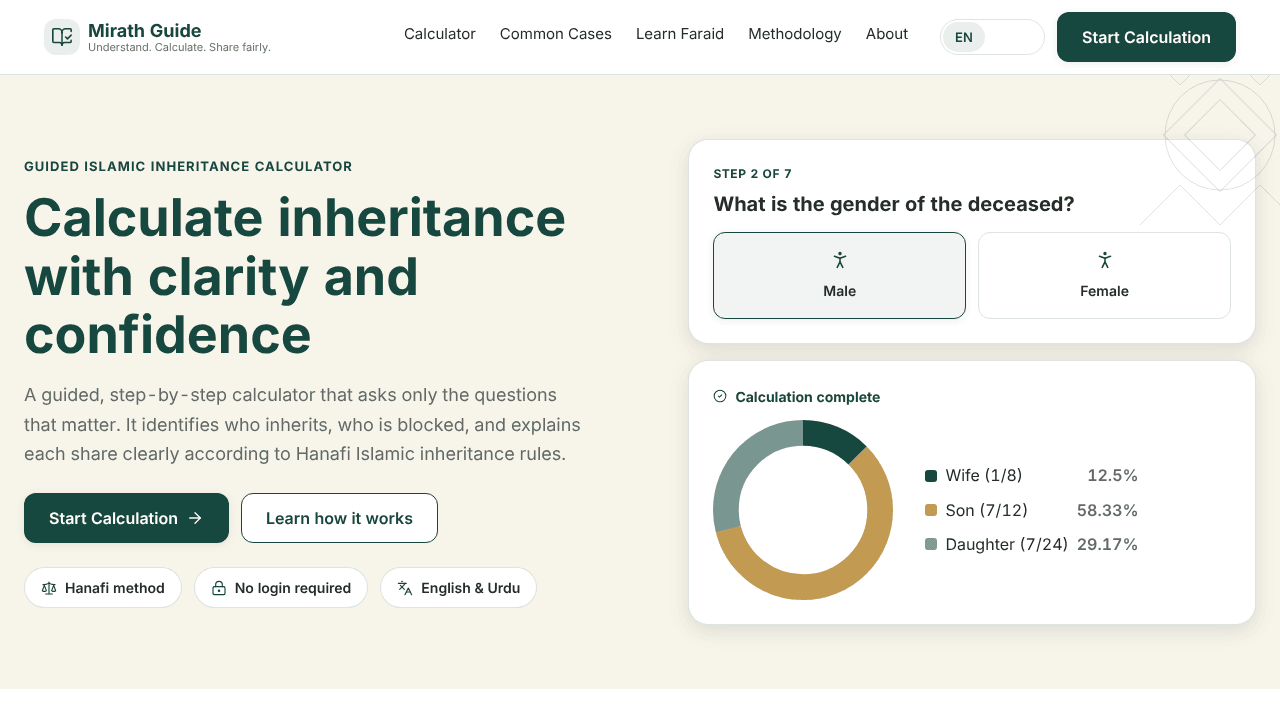Open the Calculator nav item
The height and width of the screenshot is (720, 1280).
(x=440, y=34)
